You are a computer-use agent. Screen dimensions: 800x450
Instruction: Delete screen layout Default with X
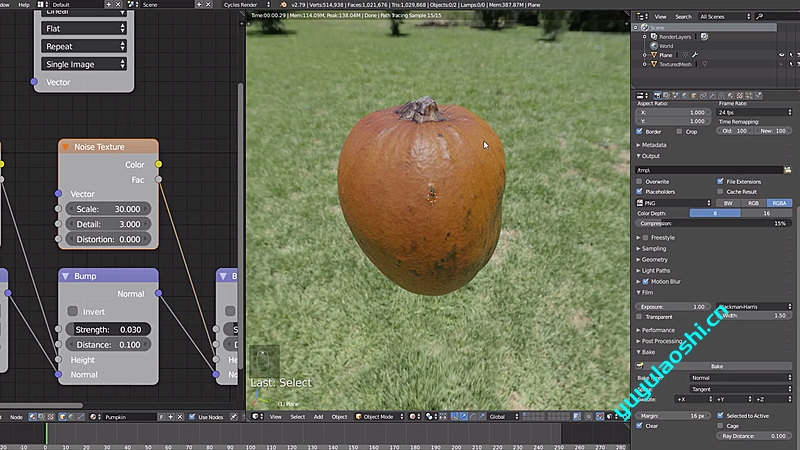pos(118,5)
